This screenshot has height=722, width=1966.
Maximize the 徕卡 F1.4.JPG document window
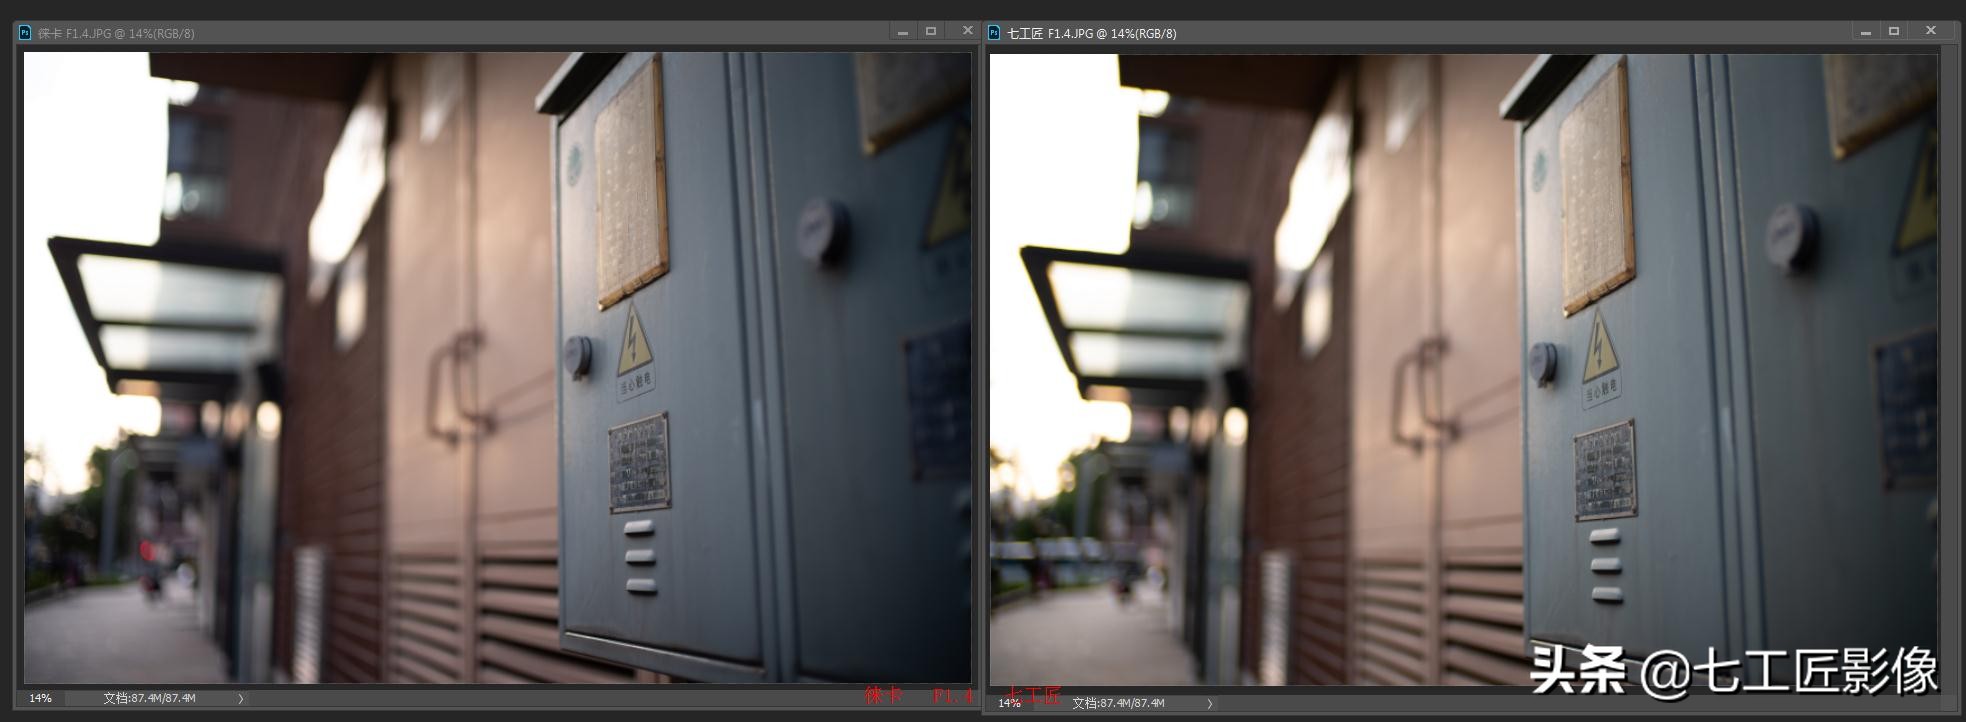931,32
